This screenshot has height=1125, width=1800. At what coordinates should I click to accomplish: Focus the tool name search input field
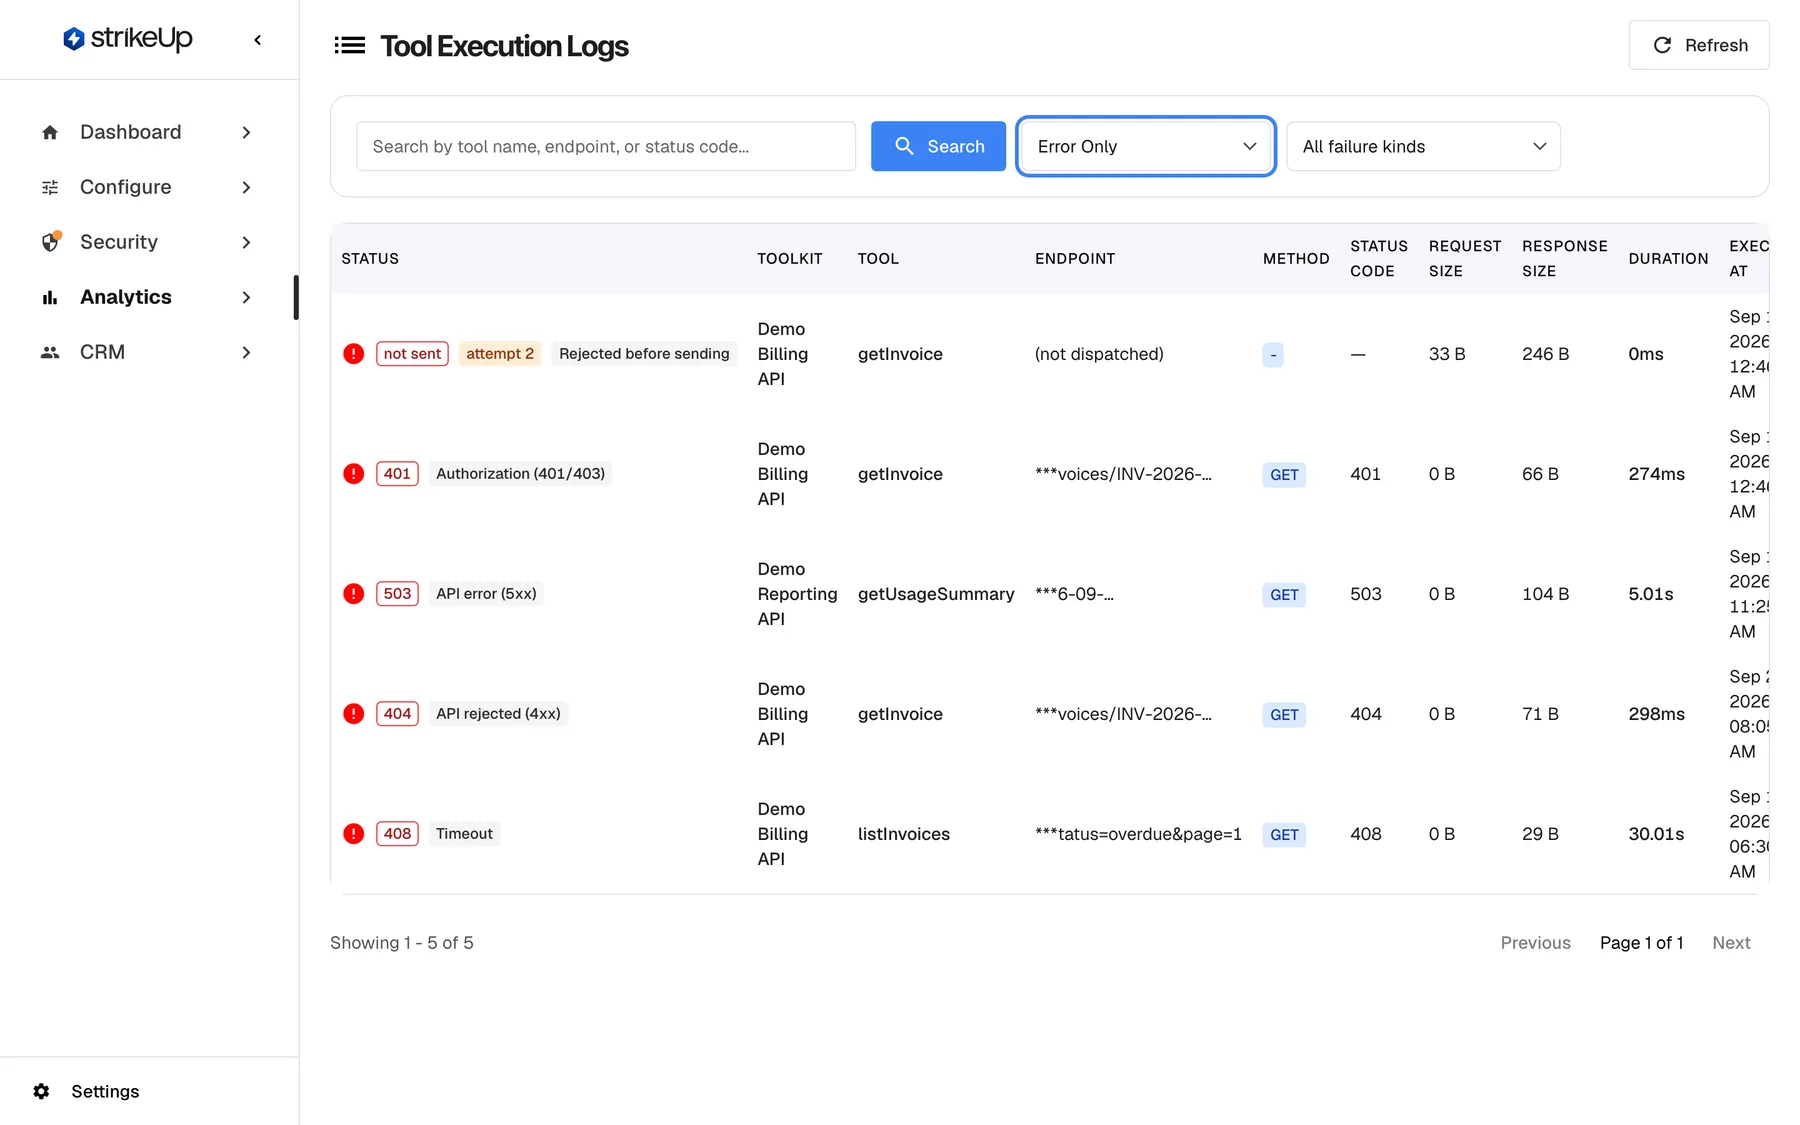[606, 146]
